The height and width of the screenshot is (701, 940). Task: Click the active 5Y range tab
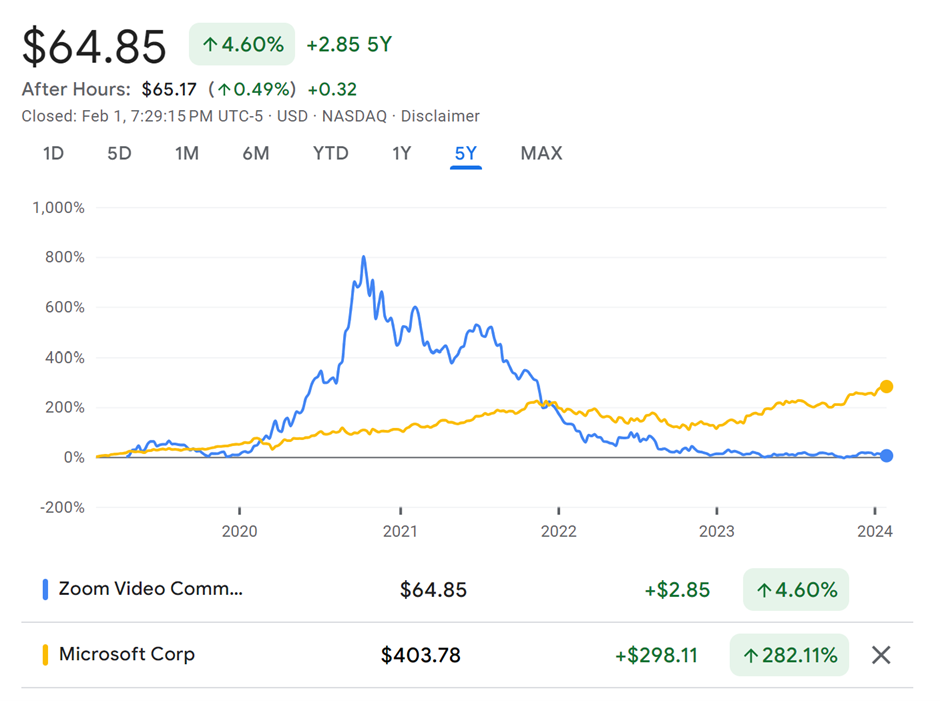[466, 153]
